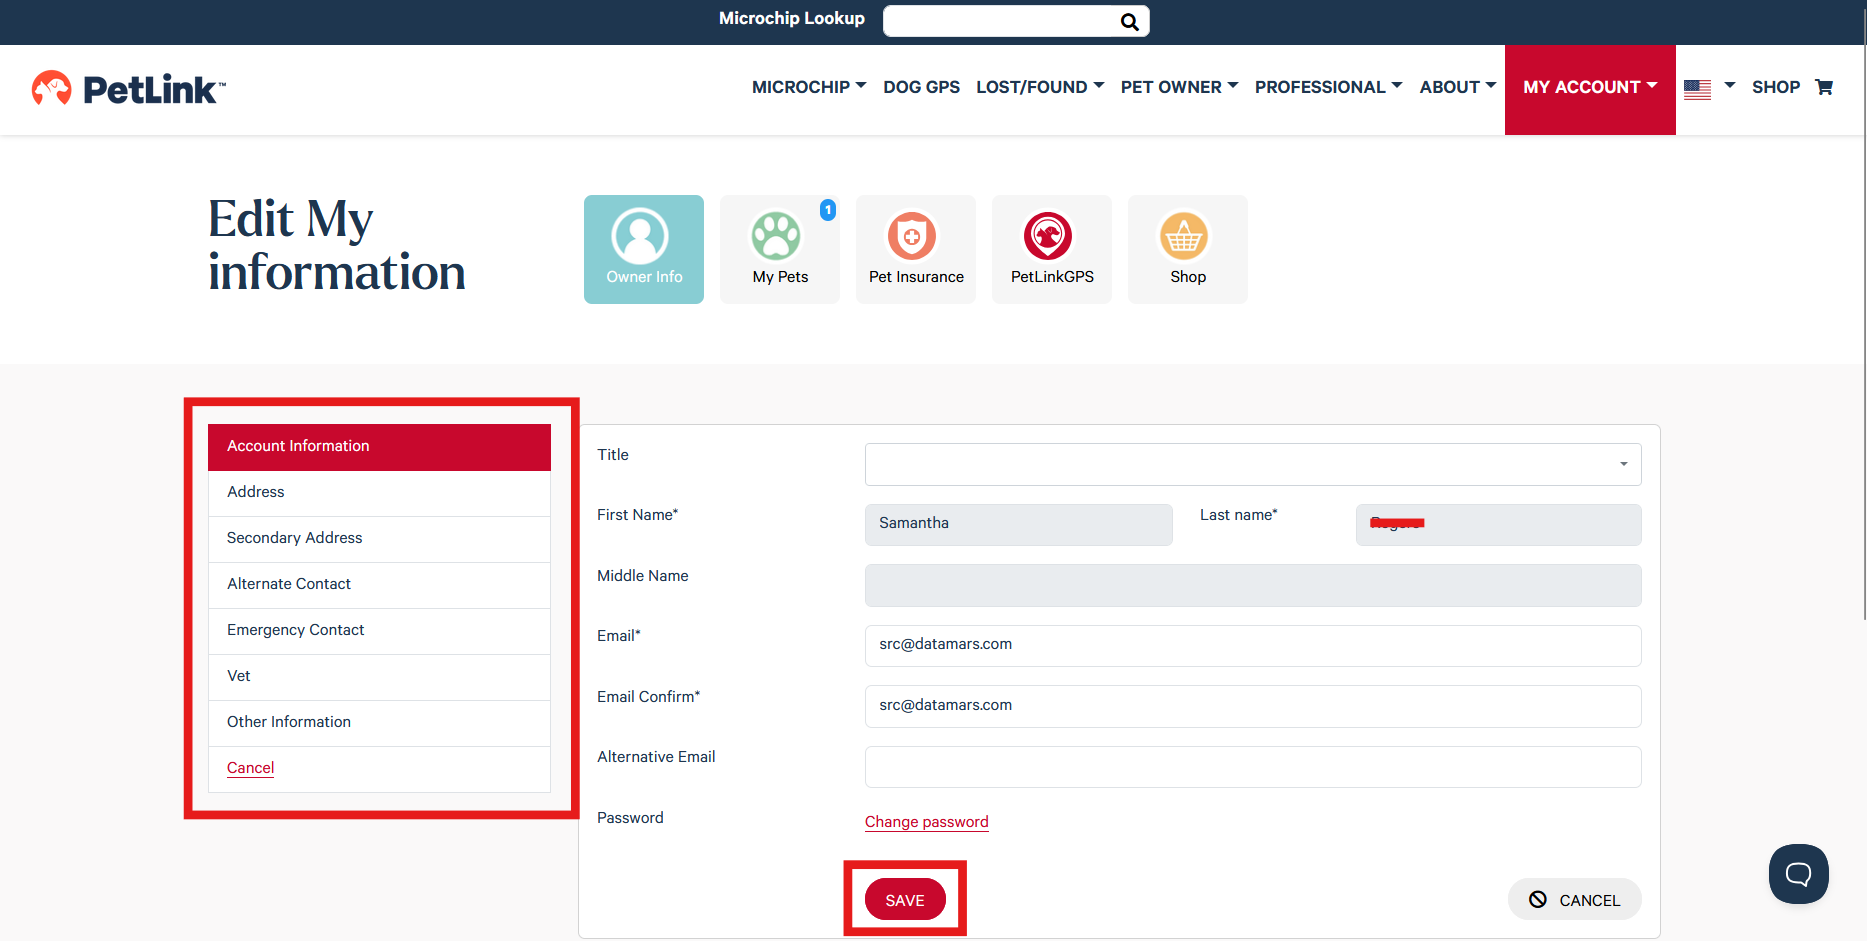
Task: Click the "Edit My information" heading
Action: (337, 246)
